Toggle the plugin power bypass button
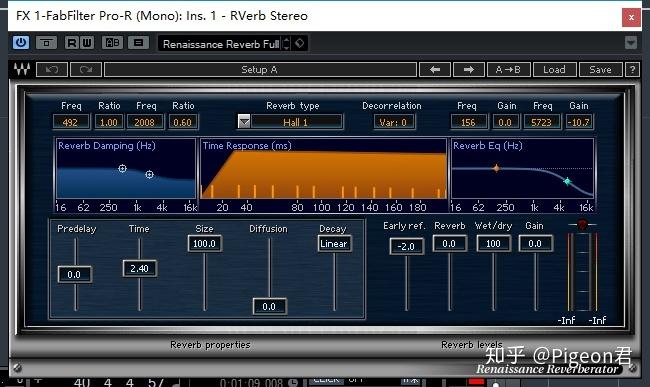650x387 pixels. click(x=21, y=43)
